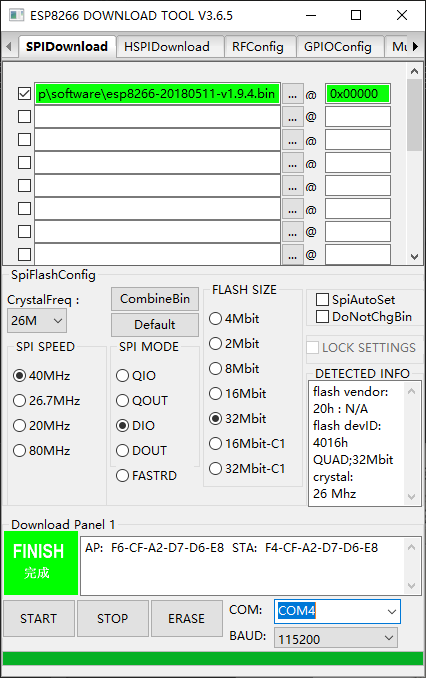Choose 16Mbit flash size

(237, 393)
